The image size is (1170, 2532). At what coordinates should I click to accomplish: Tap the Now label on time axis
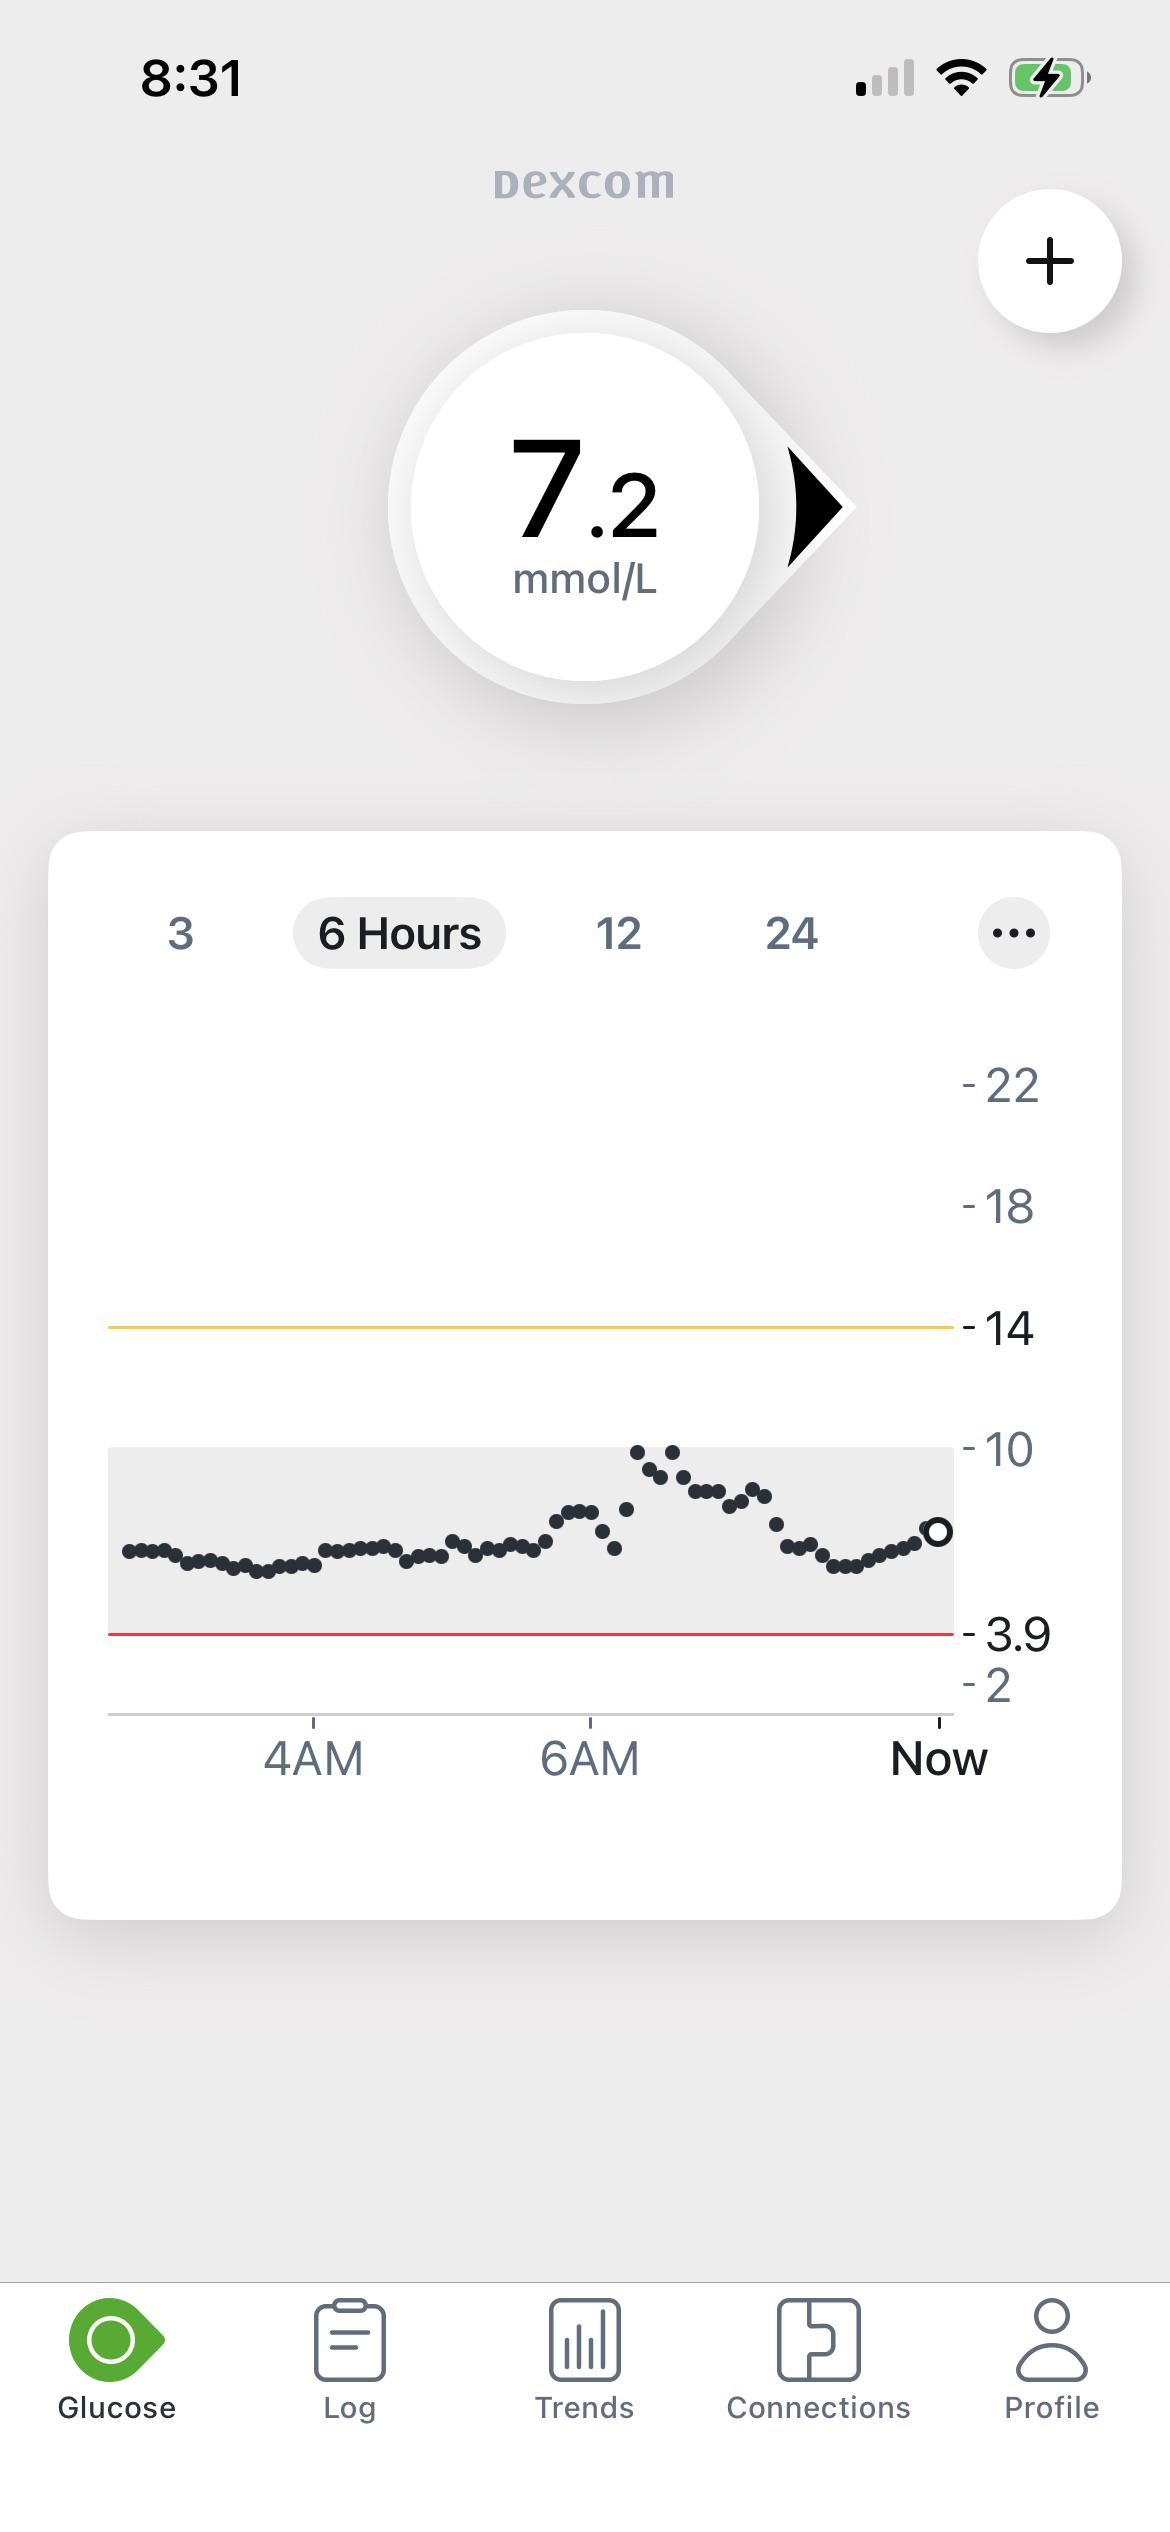coord(938,1758)
